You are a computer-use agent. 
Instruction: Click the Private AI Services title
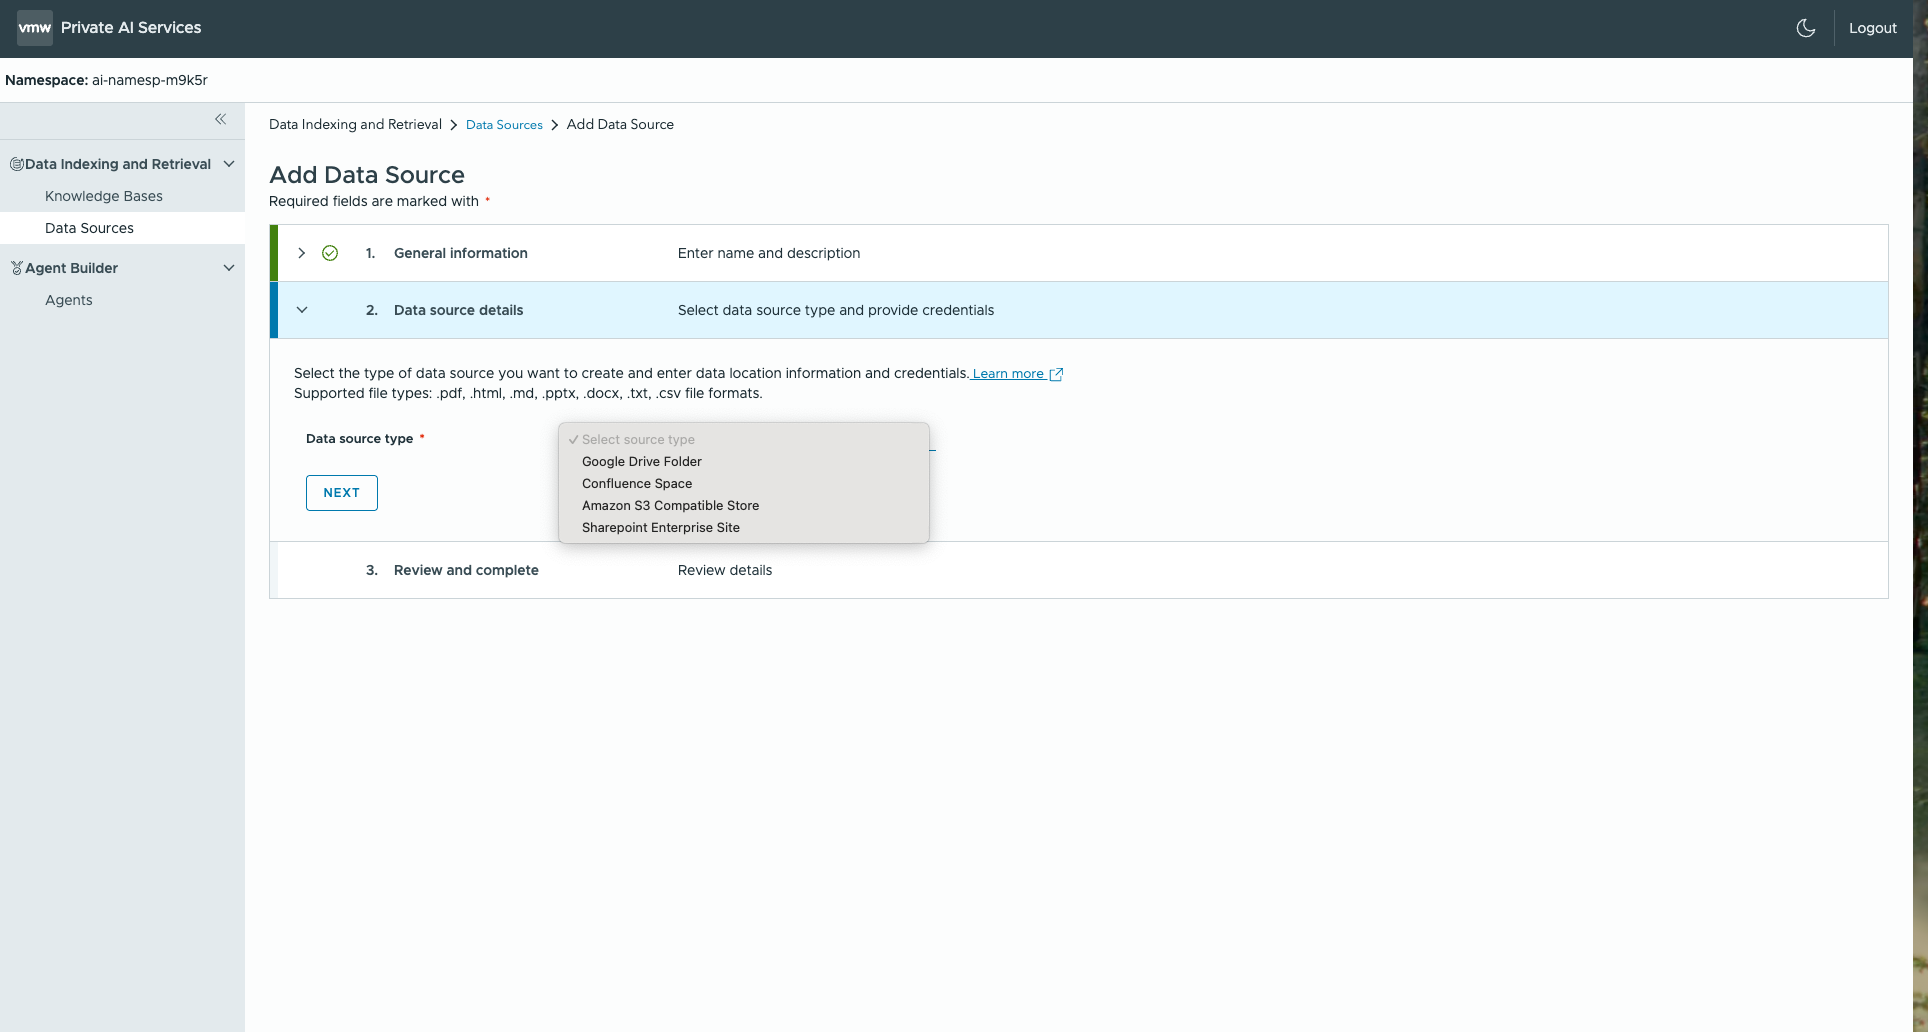(131, 28)
